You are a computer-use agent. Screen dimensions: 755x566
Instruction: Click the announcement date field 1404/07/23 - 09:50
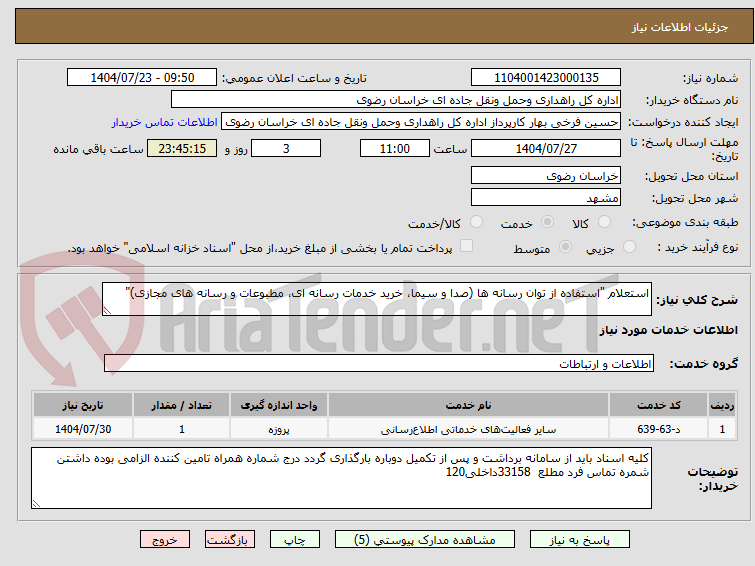tap(142, 78)
